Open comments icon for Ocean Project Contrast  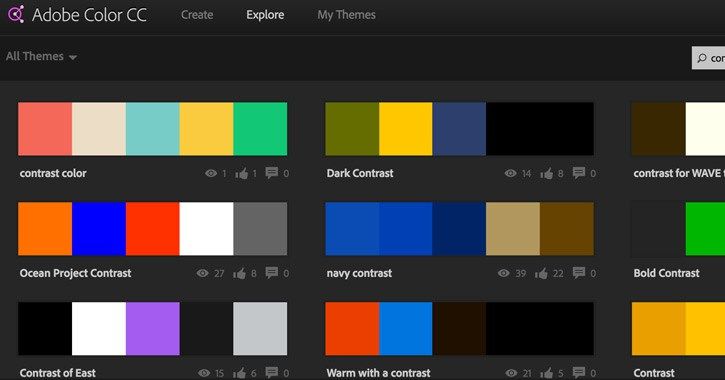[272, 273]
